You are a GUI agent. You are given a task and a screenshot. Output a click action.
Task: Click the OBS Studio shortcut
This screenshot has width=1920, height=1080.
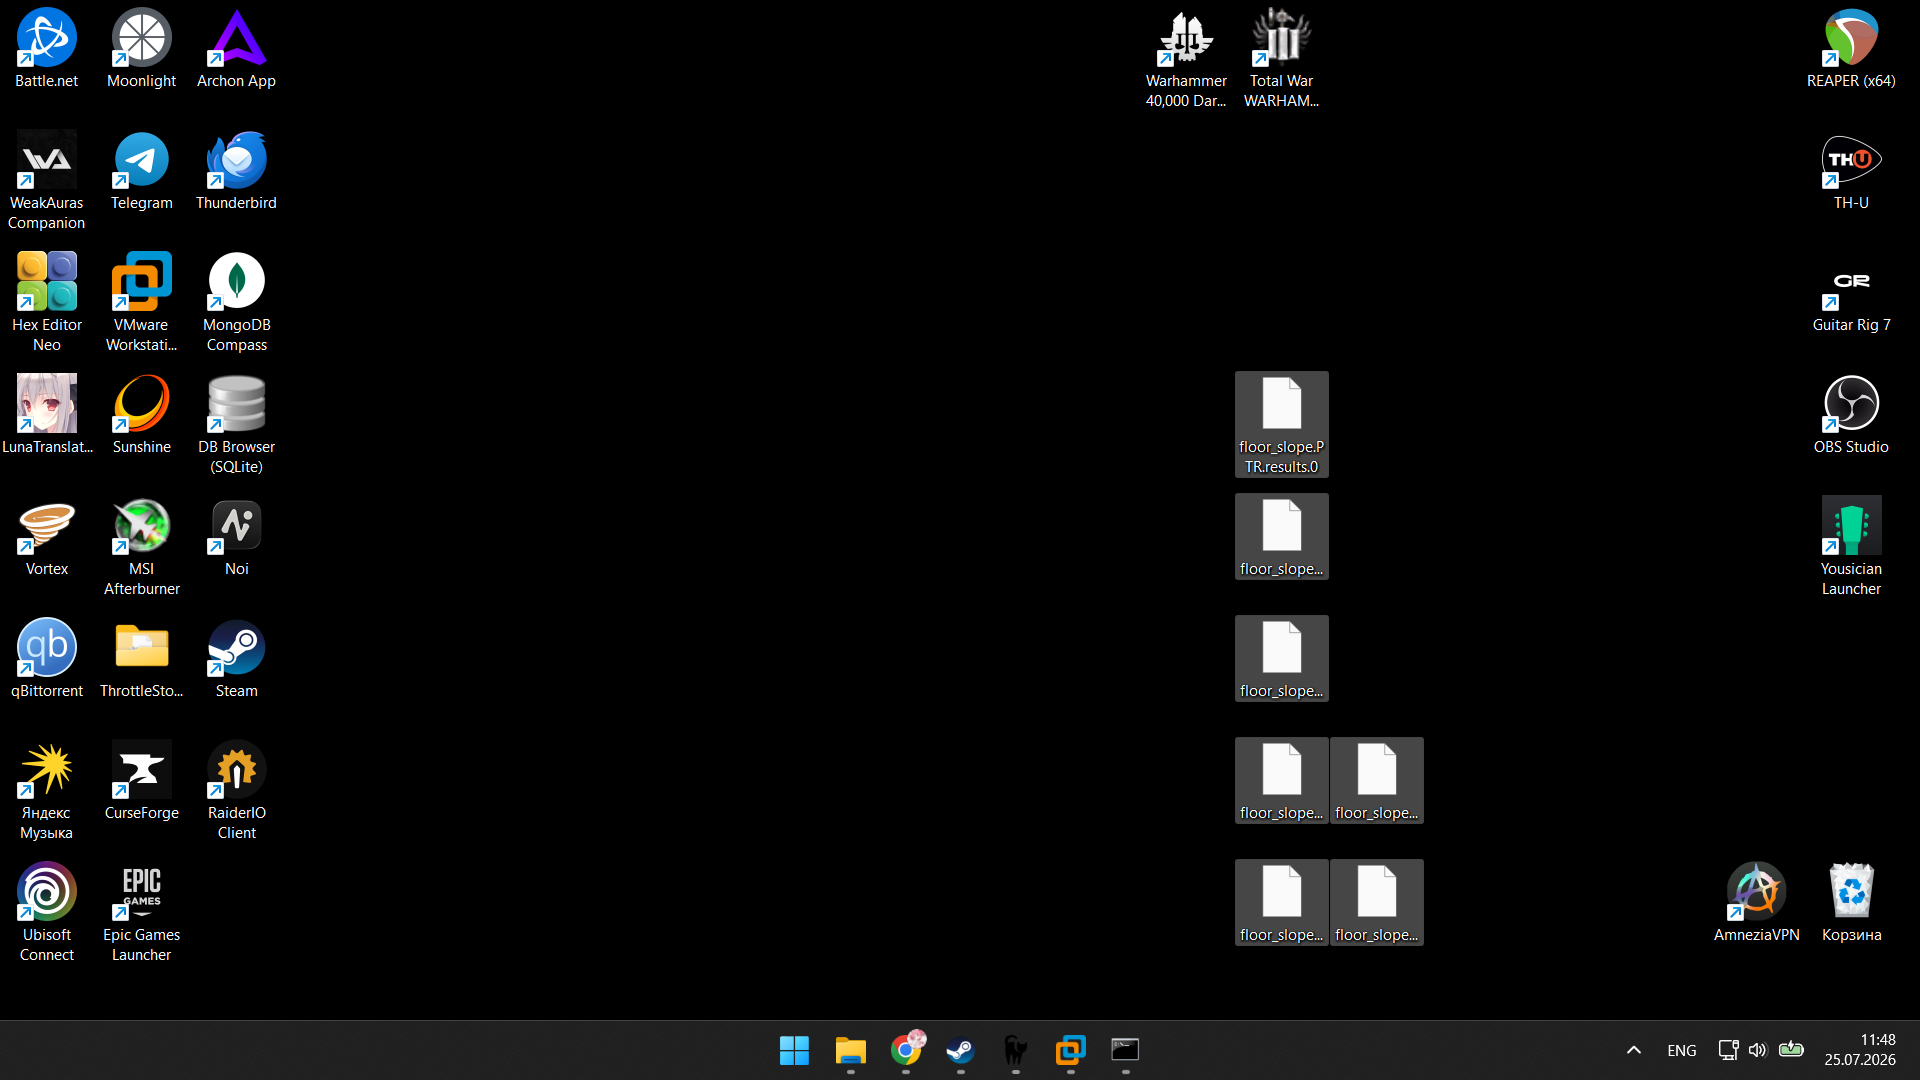pos(1851,415)
